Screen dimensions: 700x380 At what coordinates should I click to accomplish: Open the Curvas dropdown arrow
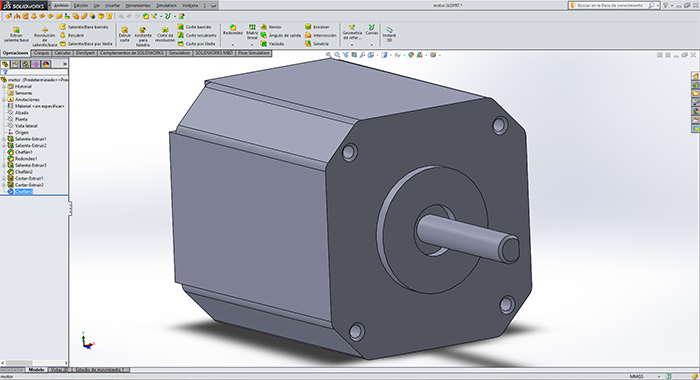pyautogui.click(x=371, y=45)
